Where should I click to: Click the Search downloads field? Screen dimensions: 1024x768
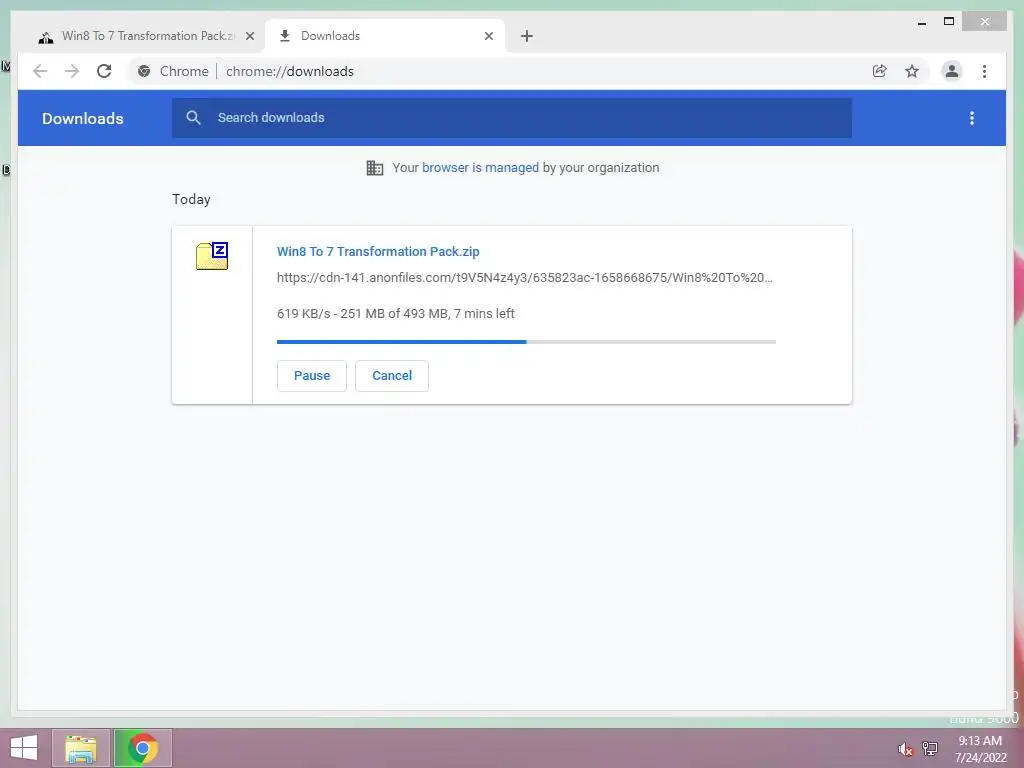click(511, 118)
